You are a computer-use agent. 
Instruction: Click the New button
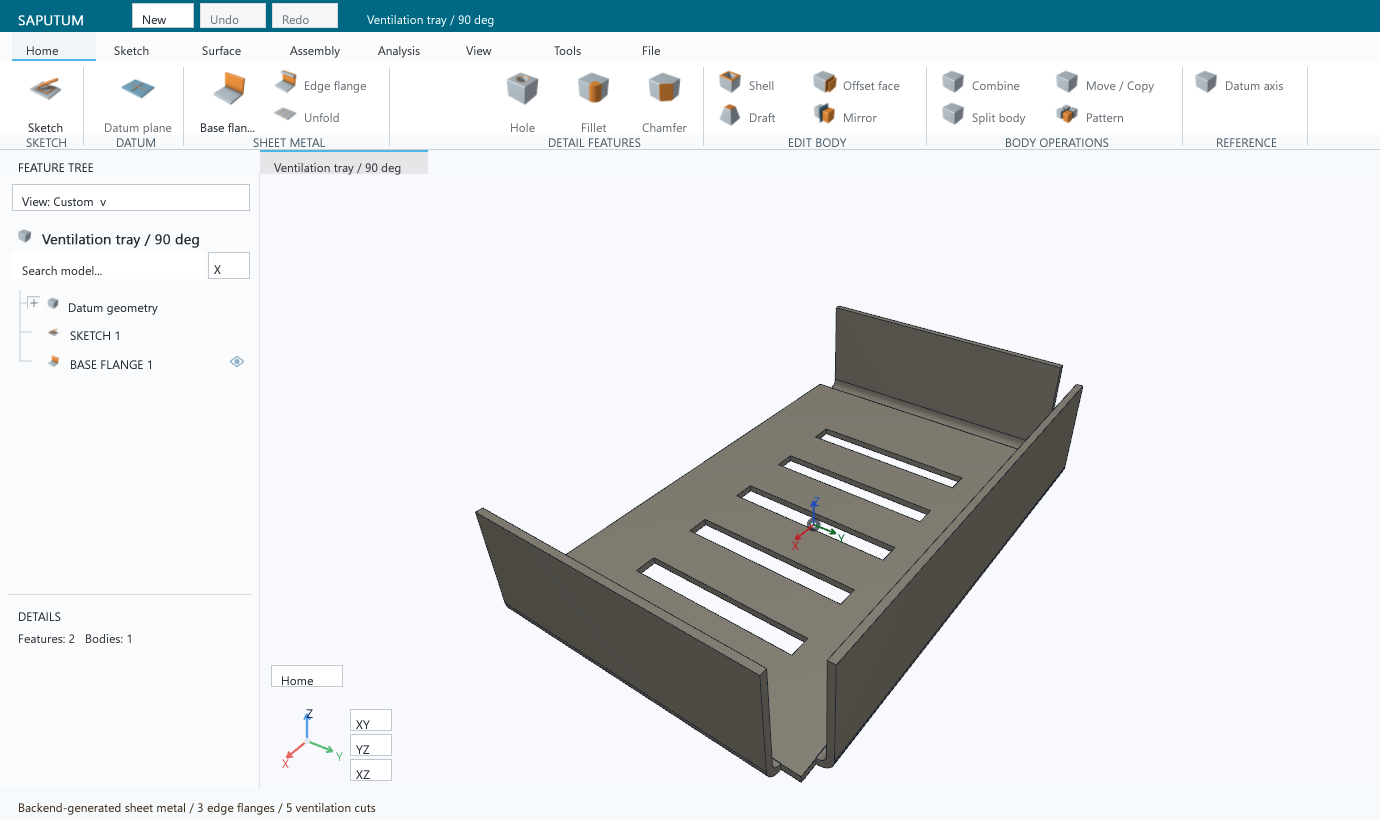tap(163, 15)
